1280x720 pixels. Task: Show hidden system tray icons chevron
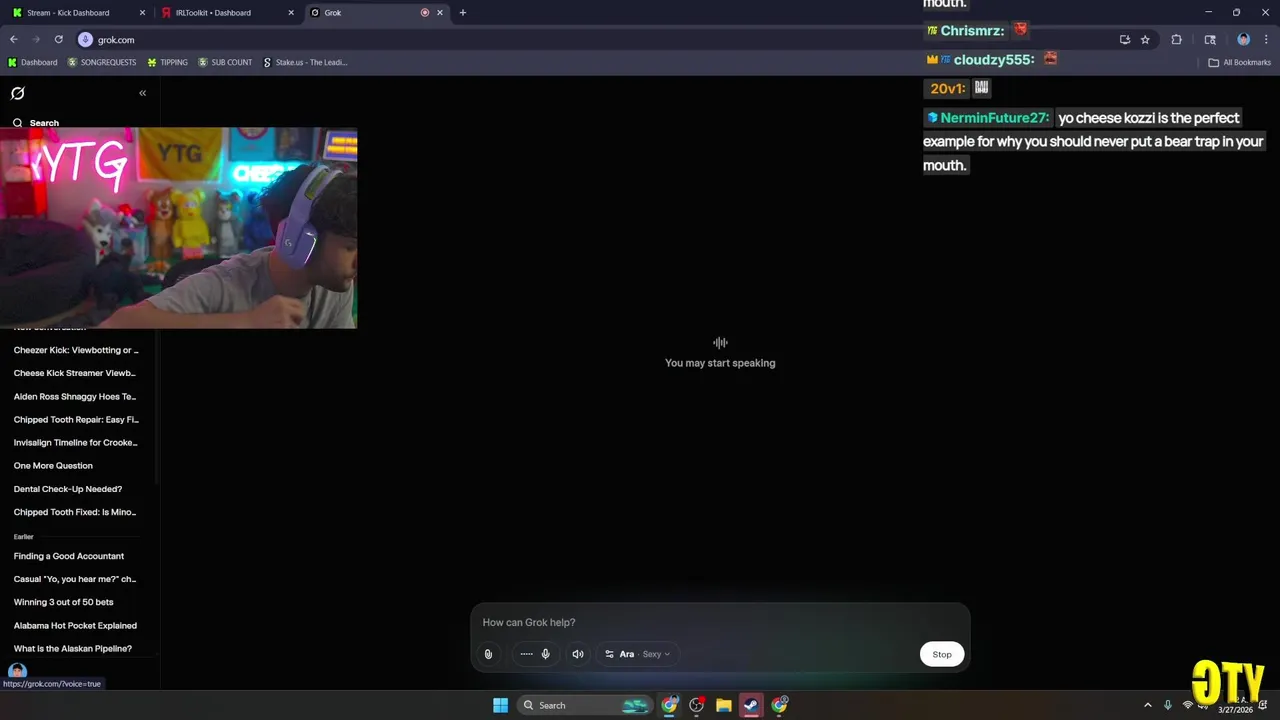(1148, 705)
